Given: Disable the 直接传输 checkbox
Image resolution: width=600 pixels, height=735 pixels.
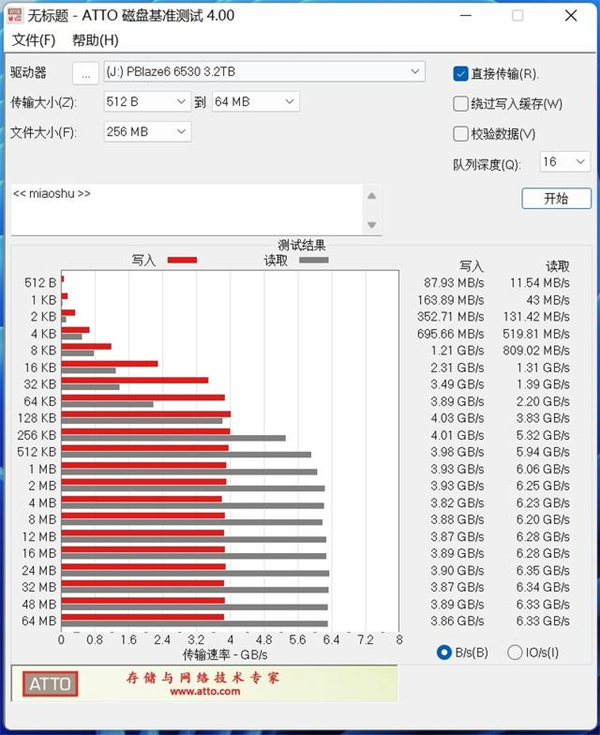Looking at the screenshot, I should tap(461, 74).
